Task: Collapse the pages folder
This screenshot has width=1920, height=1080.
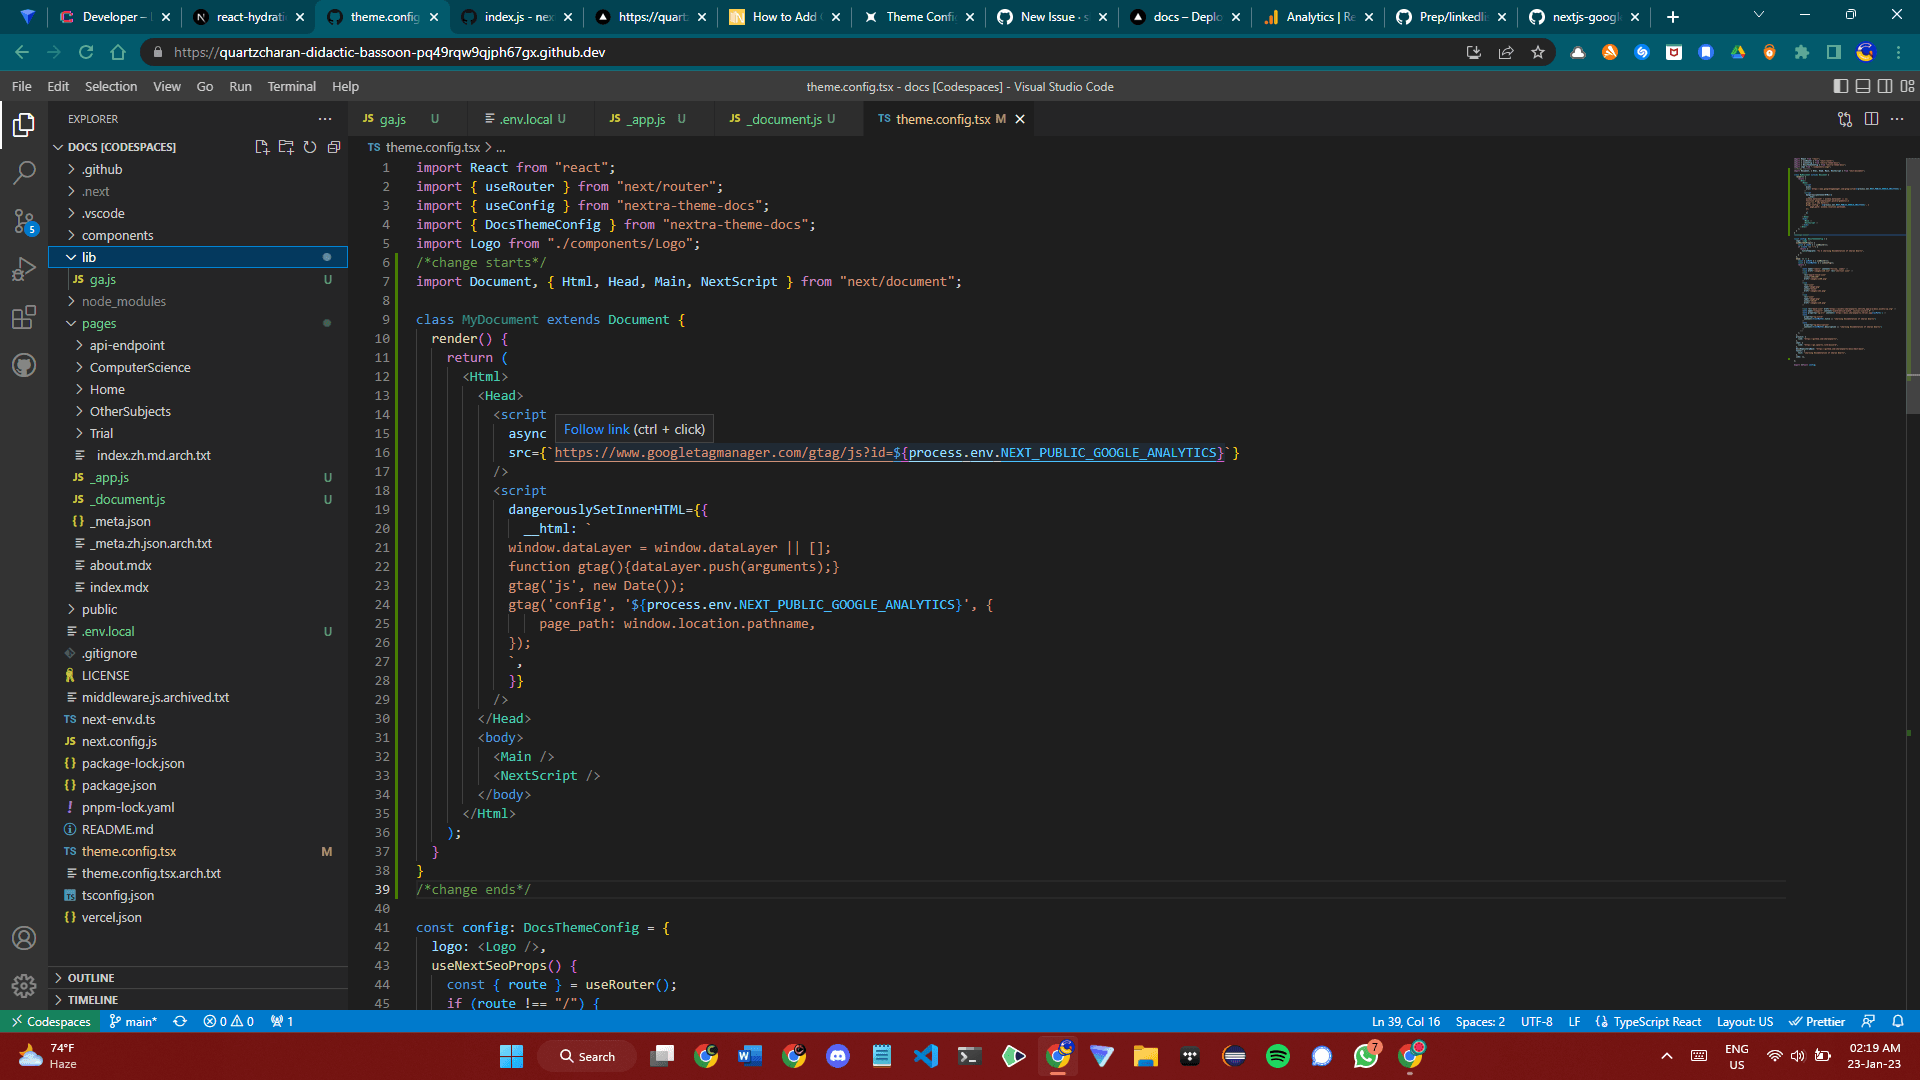Action: pyautogui.click(x=99, y=323)
